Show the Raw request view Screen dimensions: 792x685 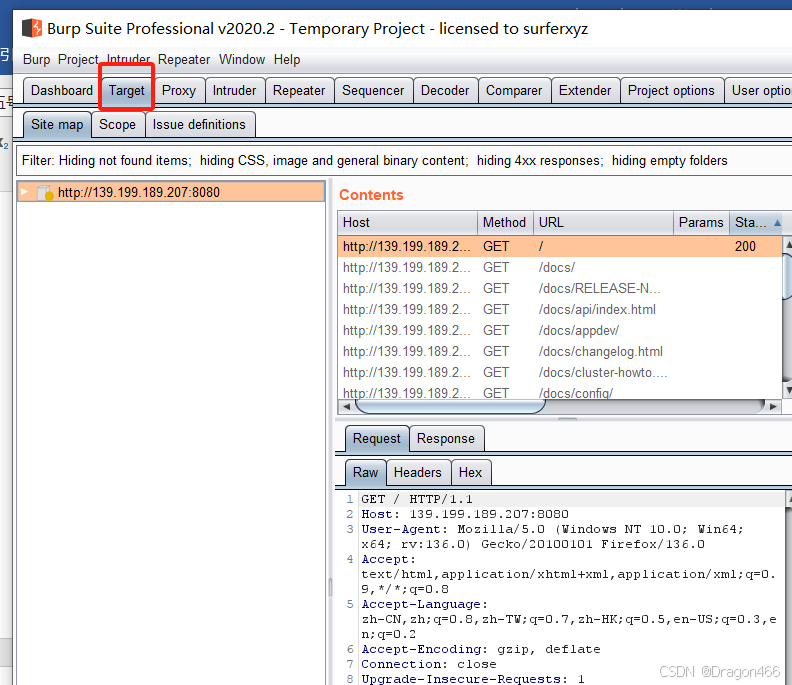[366, 472]
